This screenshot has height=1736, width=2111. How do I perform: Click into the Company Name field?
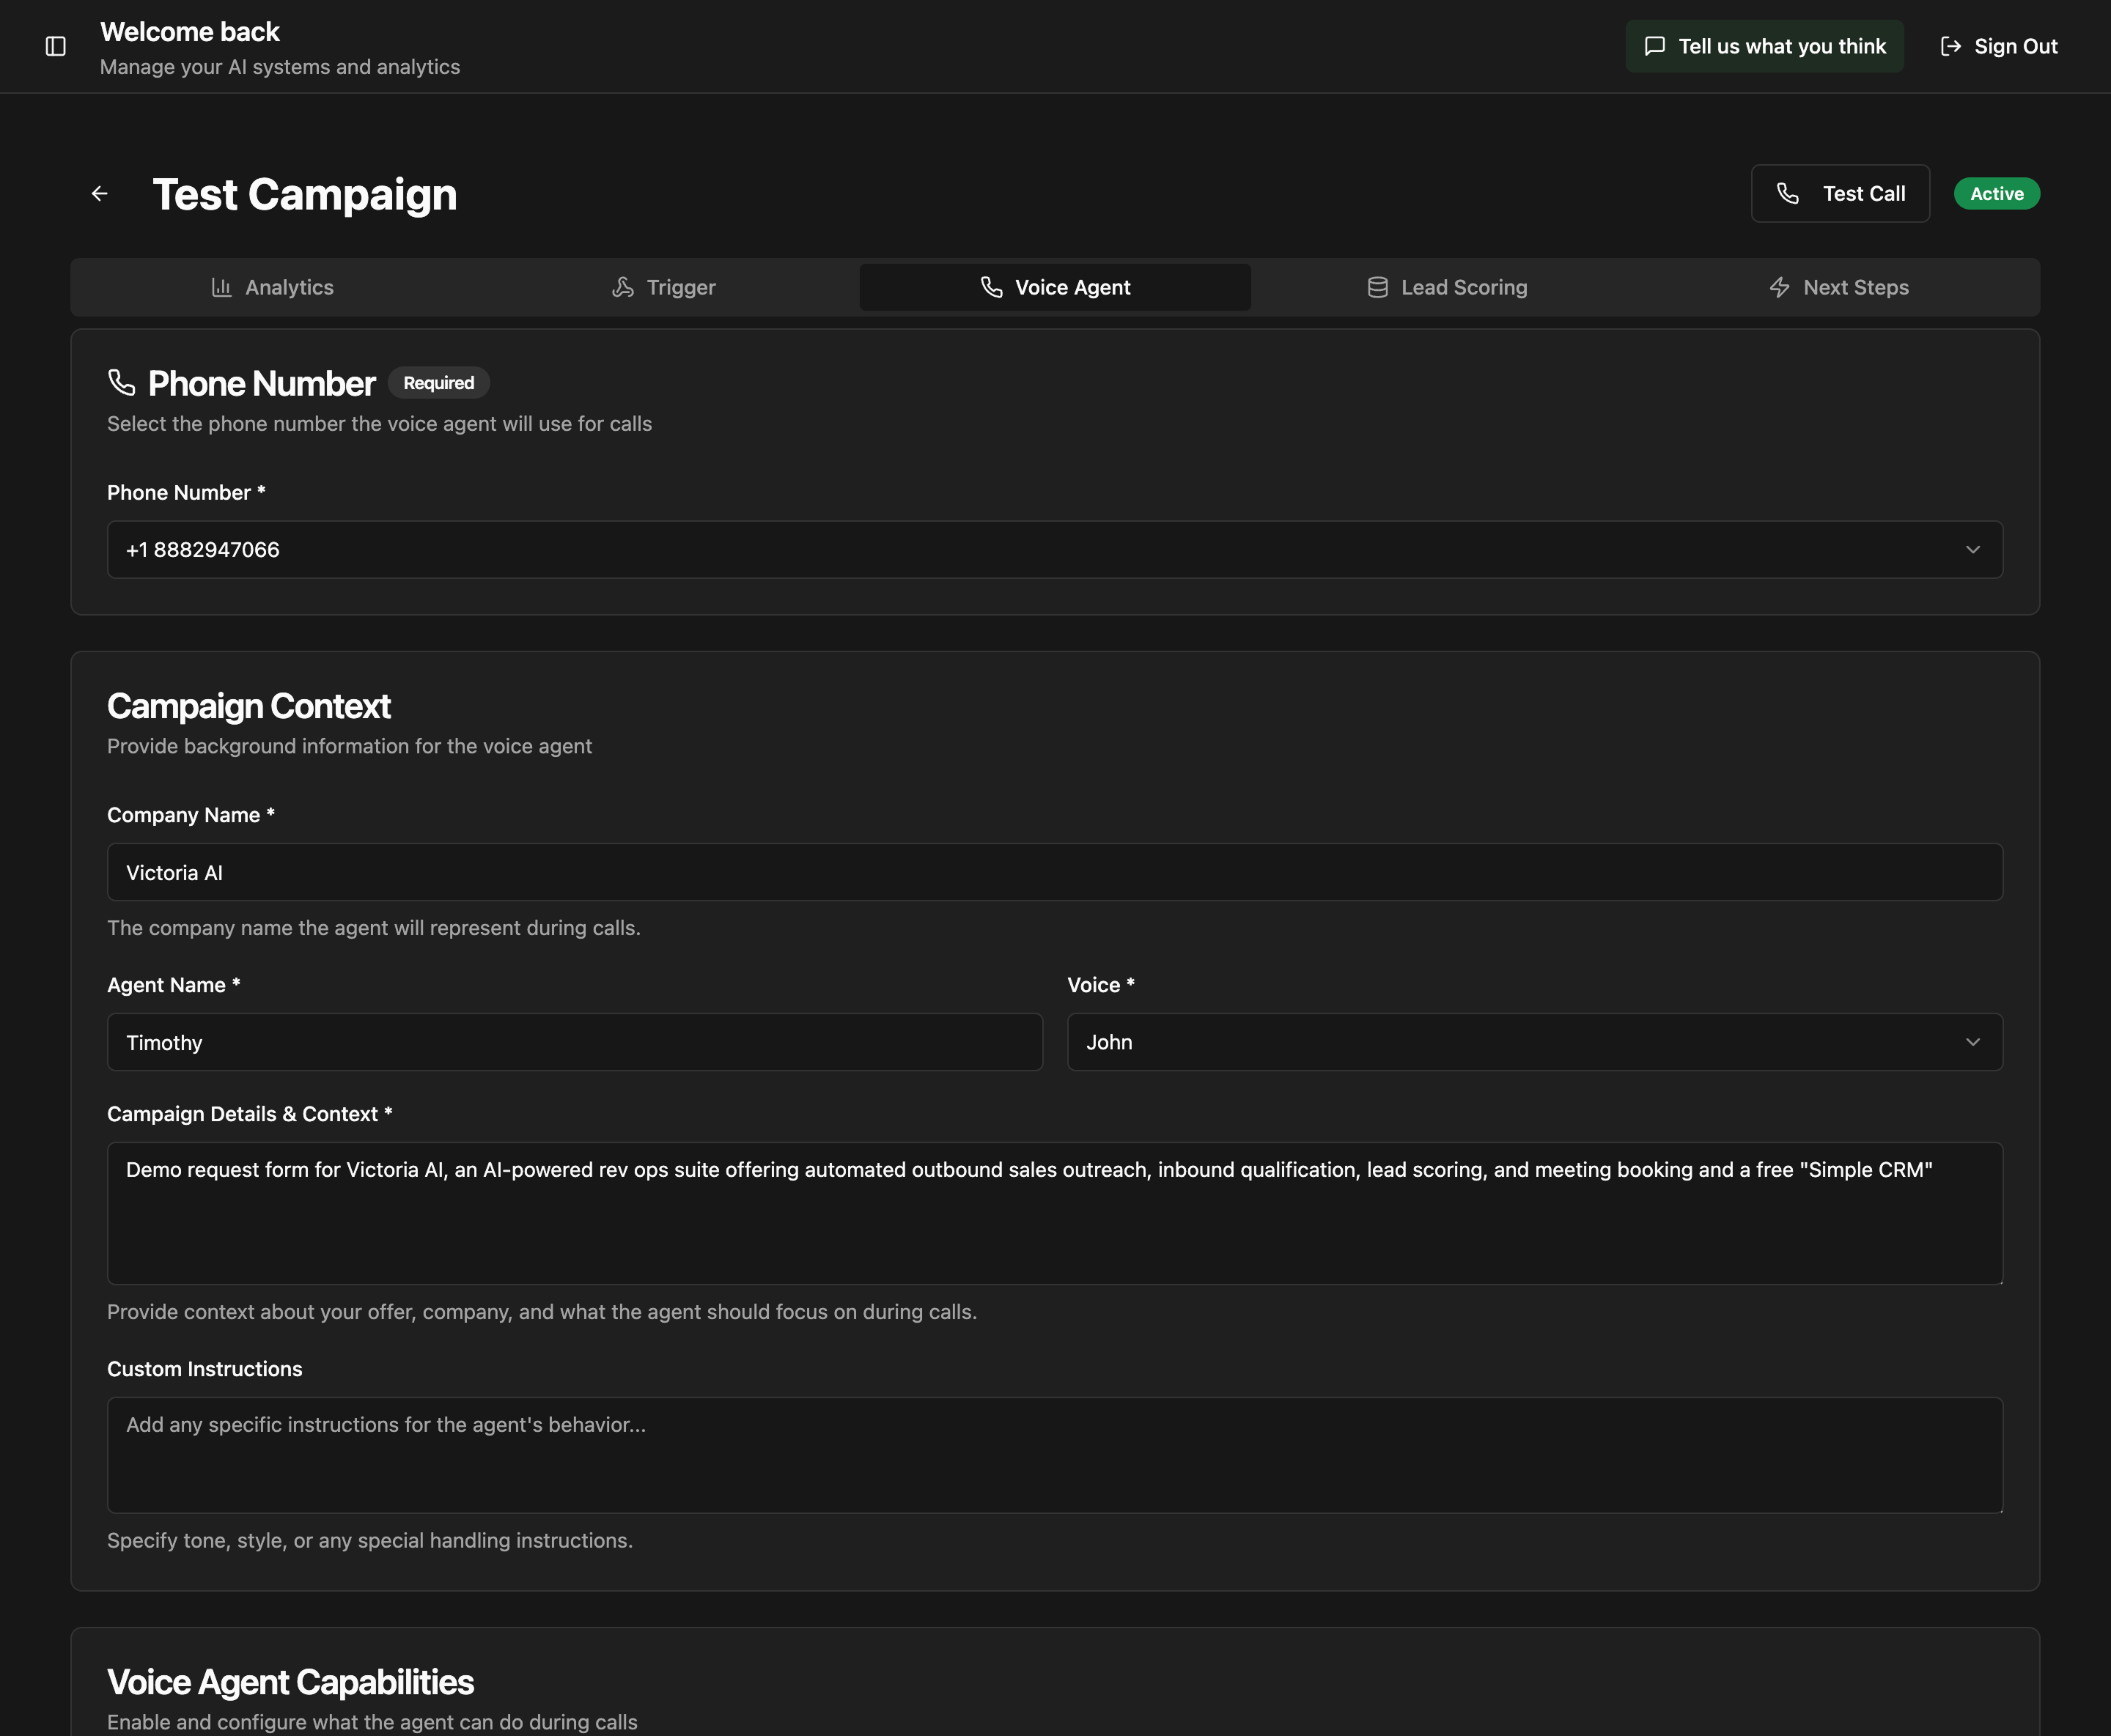(x=1054, y=872)
